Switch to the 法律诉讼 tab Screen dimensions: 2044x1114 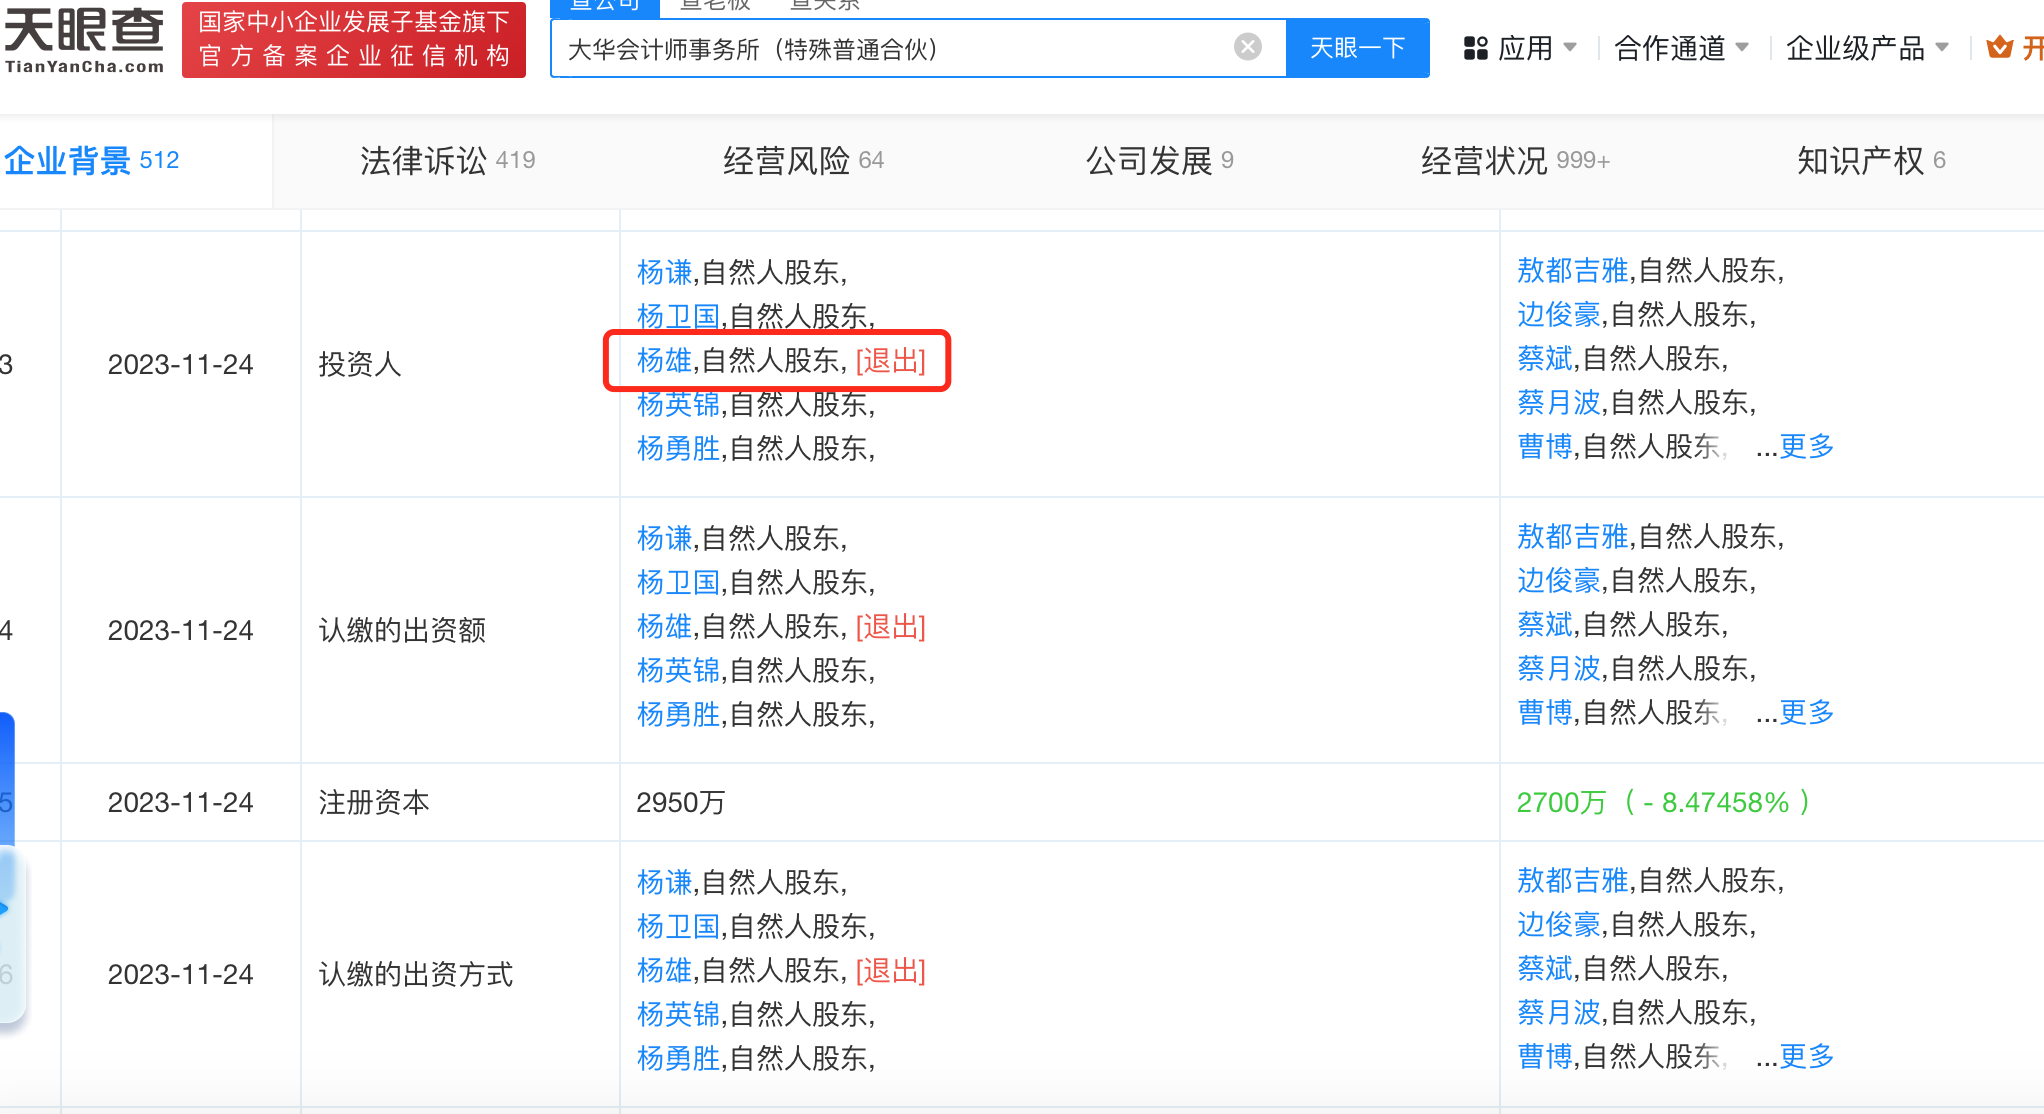(x=447, y=160)
